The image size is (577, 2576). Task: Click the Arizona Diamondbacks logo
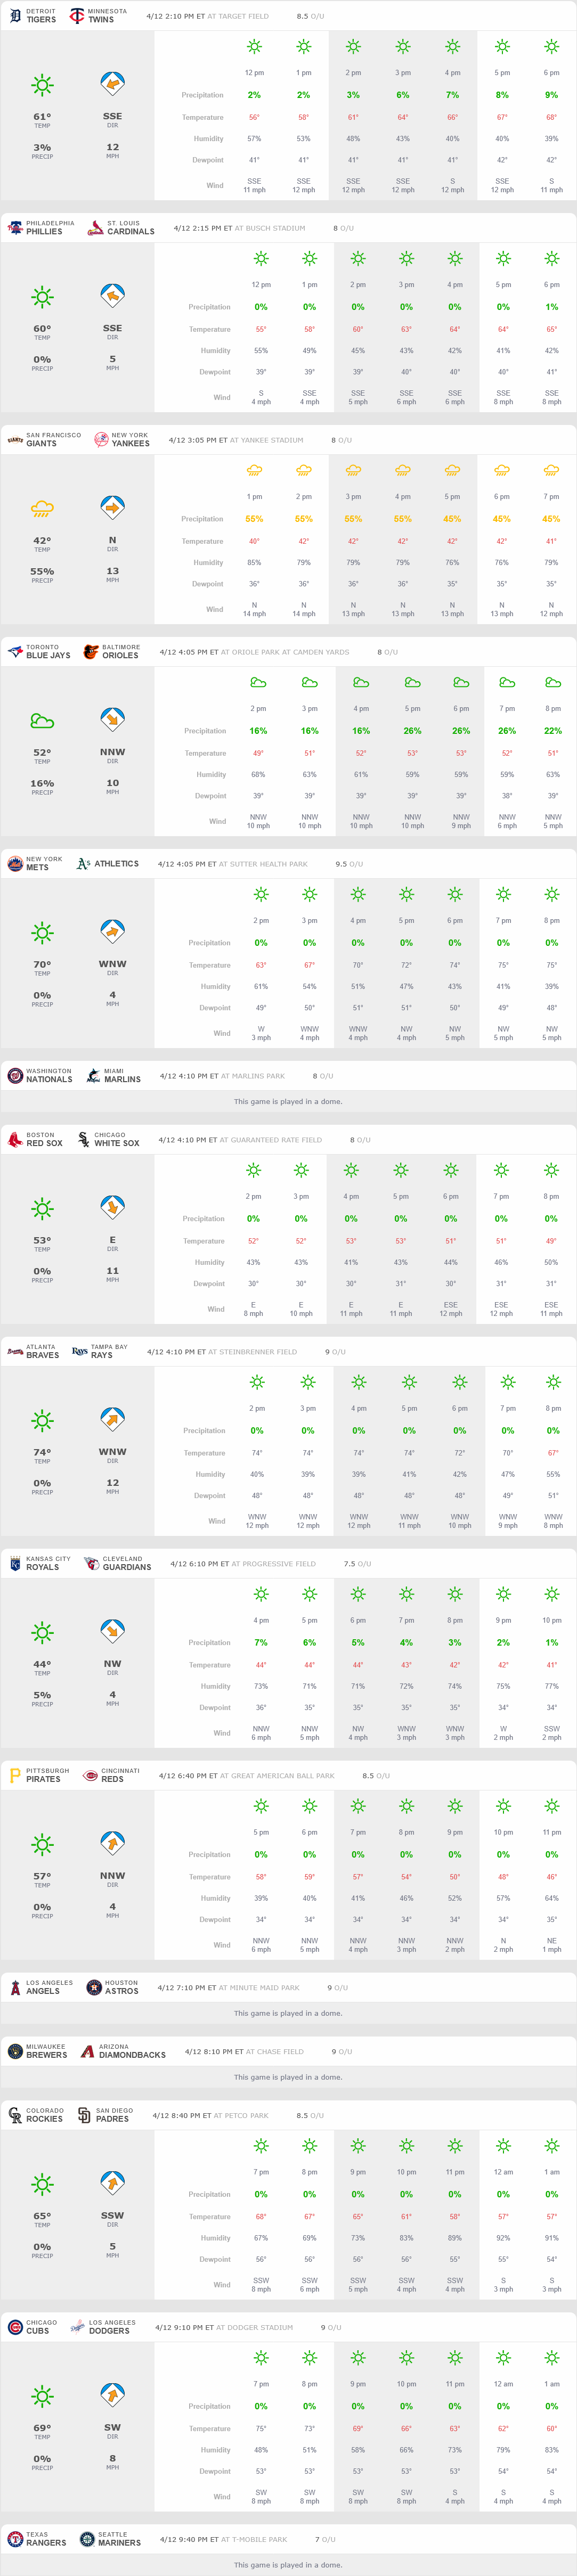[x=88, y=2052]
